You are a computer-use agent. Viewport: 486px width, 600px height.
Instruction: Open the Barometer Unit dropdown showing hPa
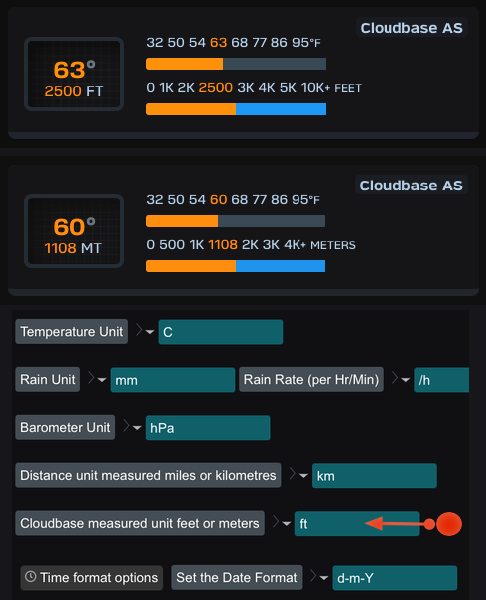[x=208, y=427]
